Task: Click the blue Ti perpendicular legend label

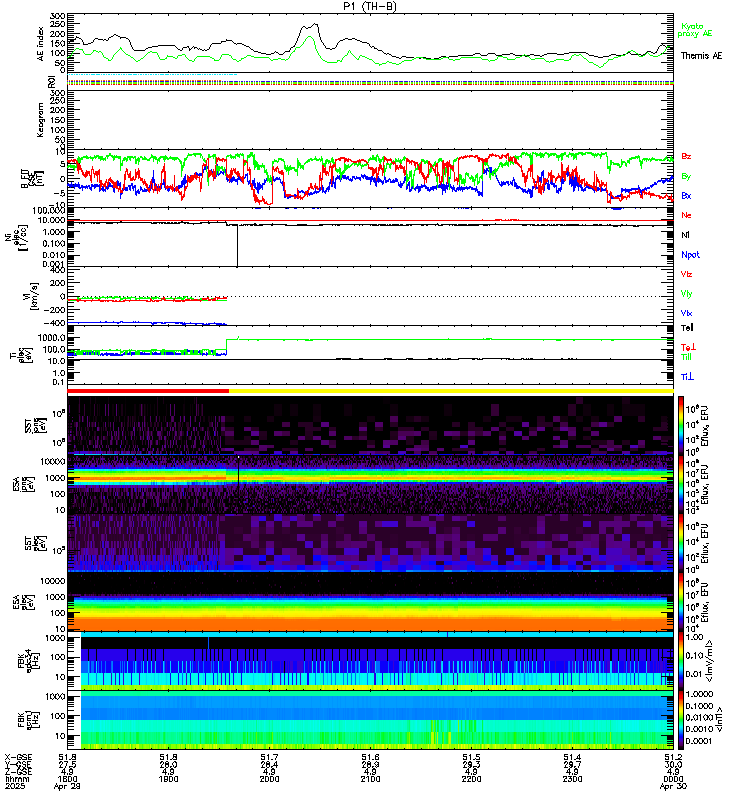Action: point(687,377)
